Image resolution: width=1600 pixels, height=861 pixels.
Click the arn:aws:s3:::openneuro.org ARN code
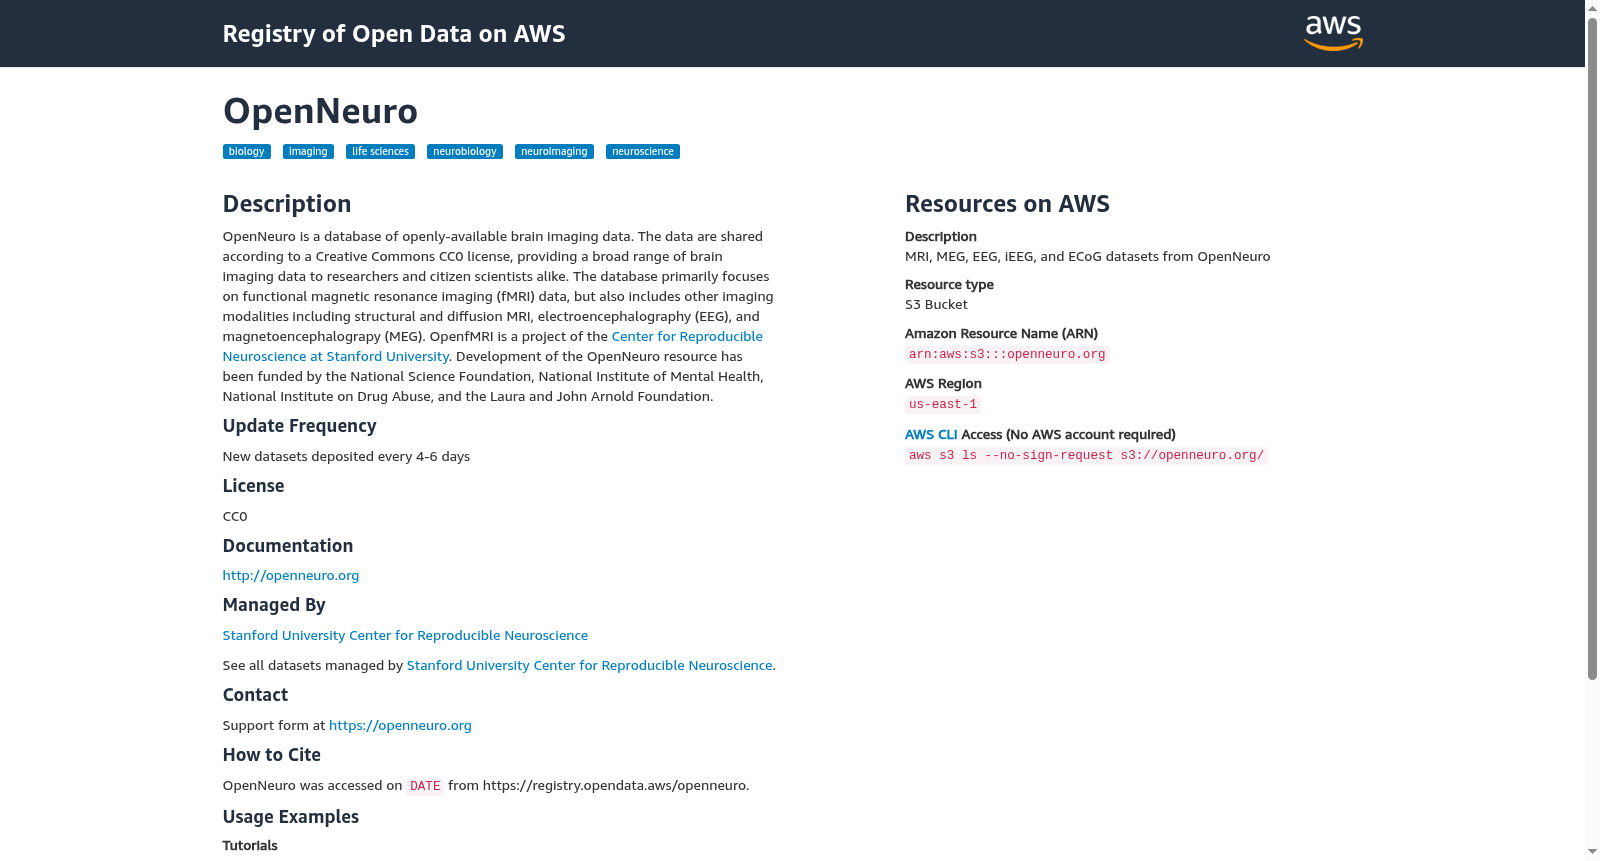click(x=1007, y=355)
